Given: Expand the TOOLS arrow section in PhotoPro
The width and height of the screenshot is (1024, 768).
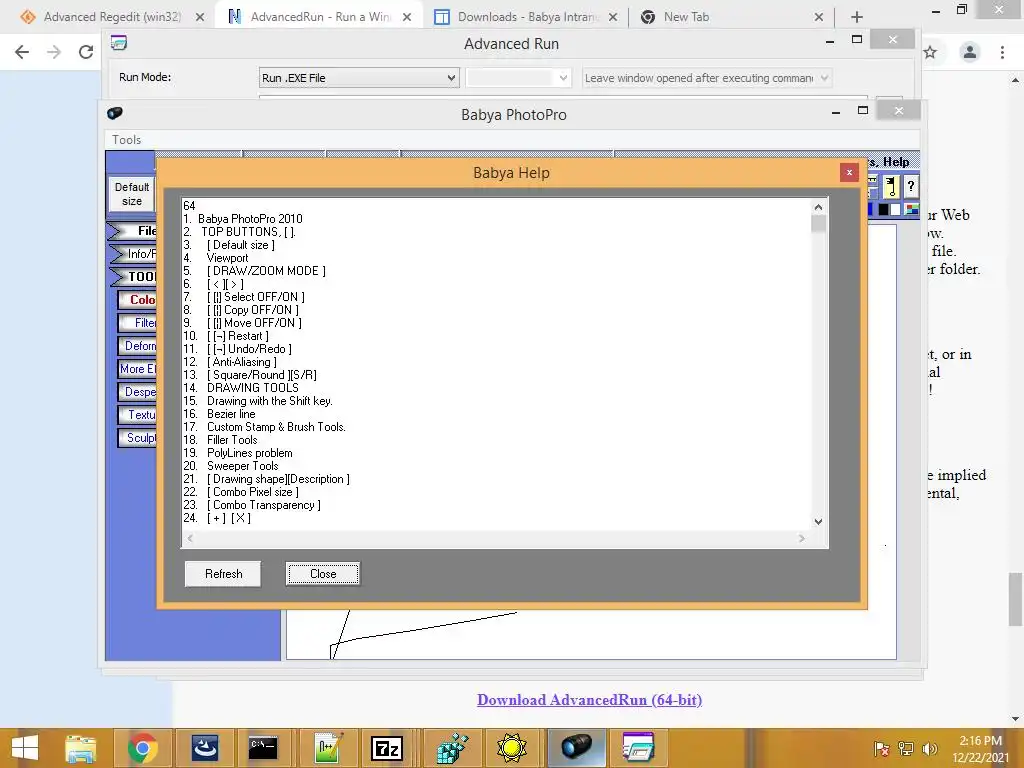Looking at the screenshot, I should pyautogui.click(x=133, y=276).
